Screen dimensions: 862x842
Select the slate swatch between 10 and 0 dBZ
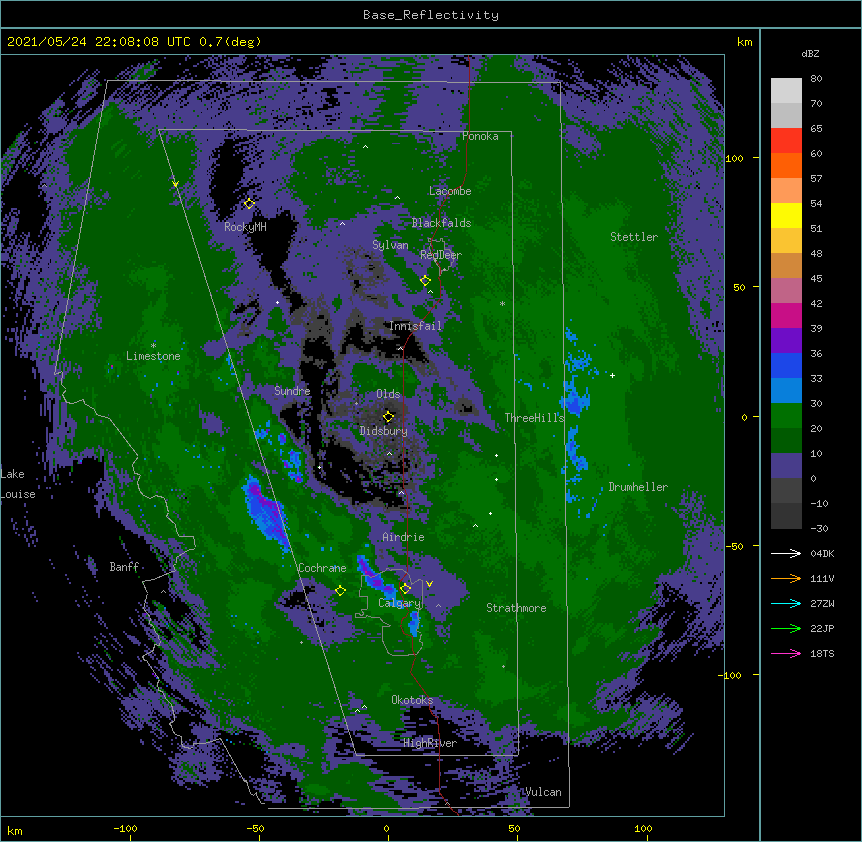[x=786, y=466]
